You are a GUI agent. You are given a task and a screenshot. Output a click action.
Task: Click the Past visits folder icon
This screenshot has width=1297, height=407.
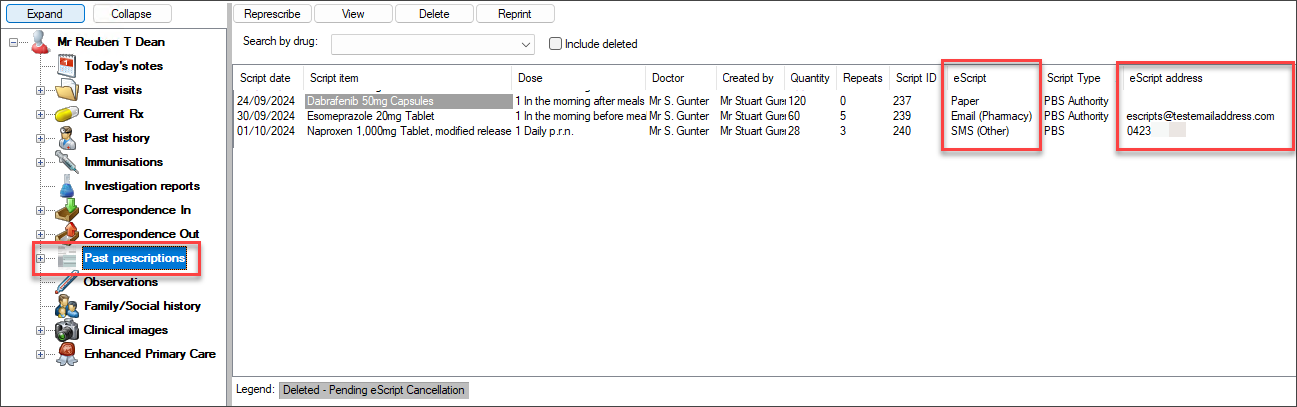[67, 90]
